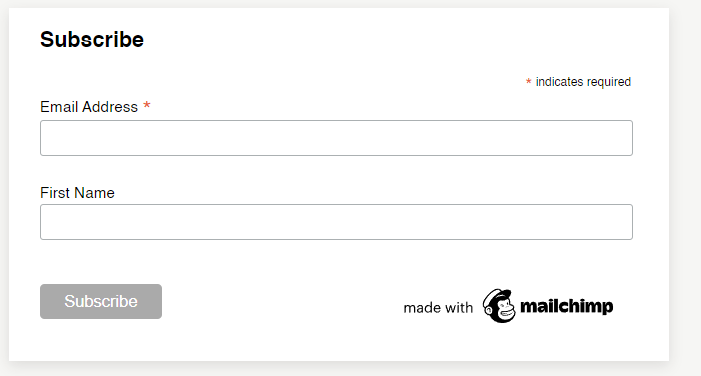Click the 'indicates required' note text

583,82
